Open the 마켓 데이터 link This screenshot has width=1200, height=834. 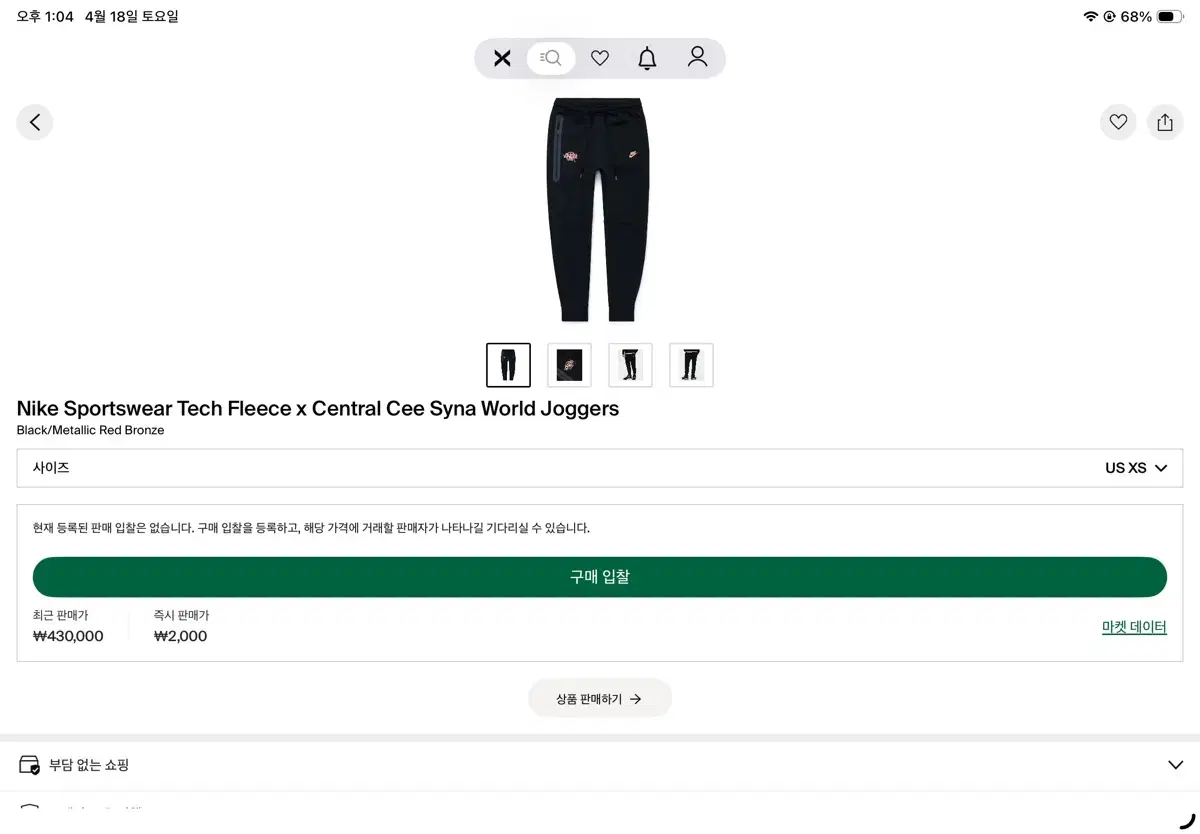pyautogui.click(x=1134, y=627)
